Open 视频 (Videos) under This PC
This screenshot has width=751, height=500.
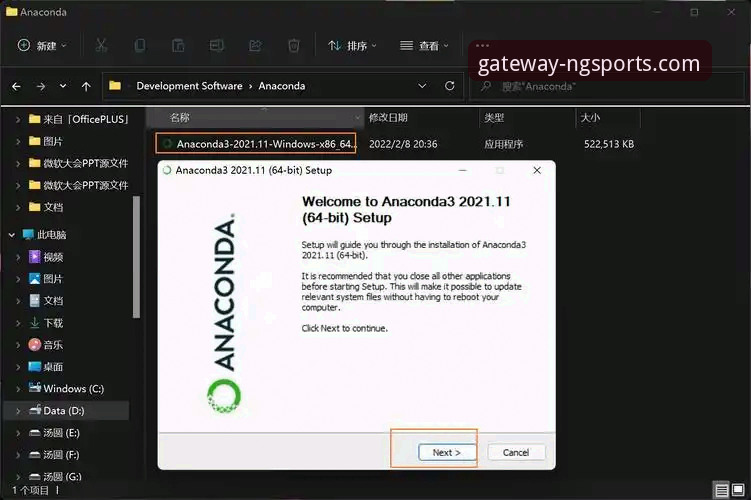[46, 257]
